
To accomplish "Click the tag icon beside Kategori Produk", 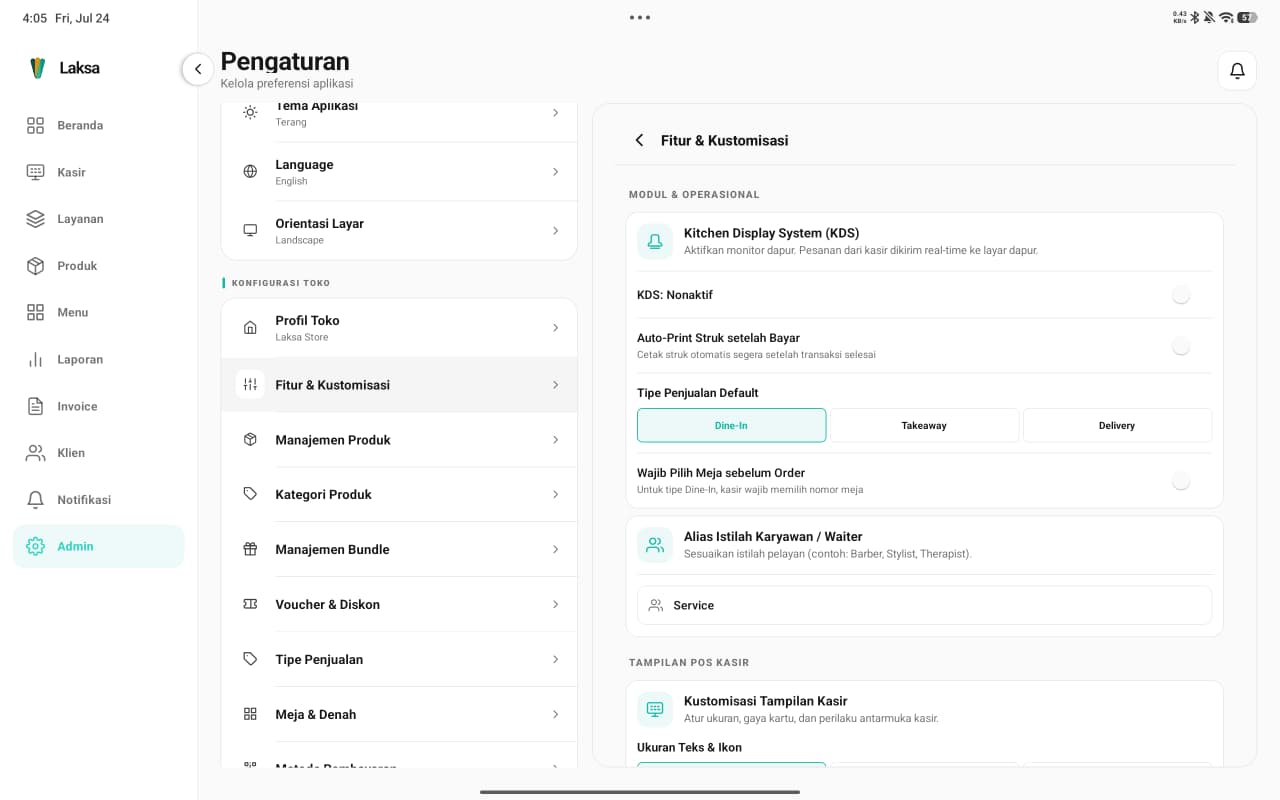I will 250,494.
